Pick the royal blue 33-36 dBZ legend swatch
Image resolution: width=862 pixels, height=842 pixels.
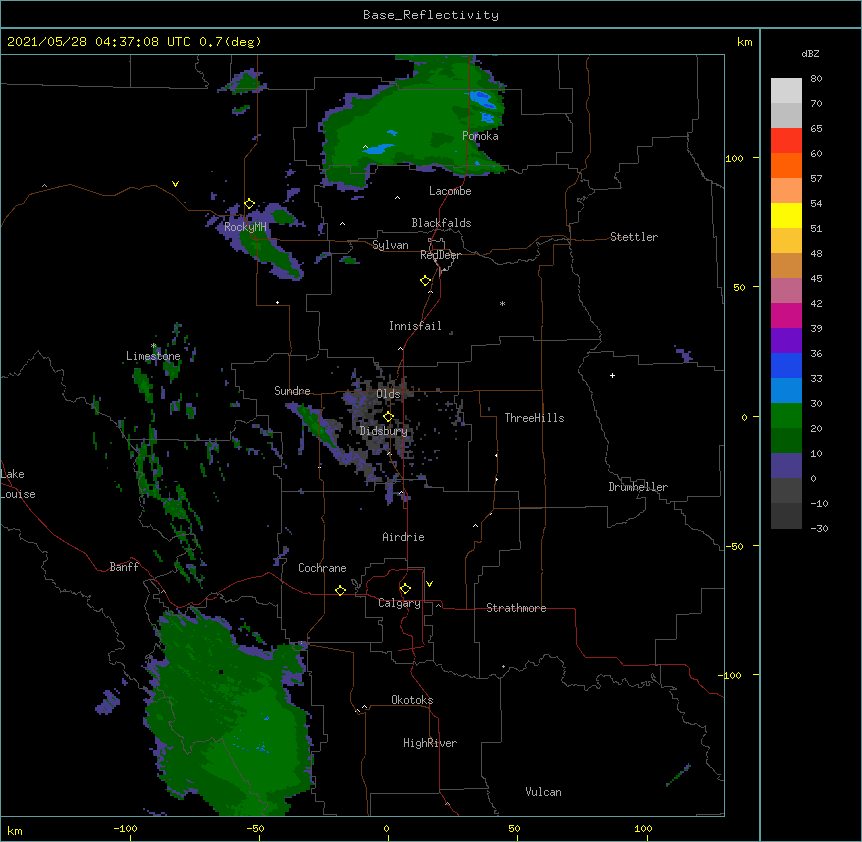coord(786,365)
